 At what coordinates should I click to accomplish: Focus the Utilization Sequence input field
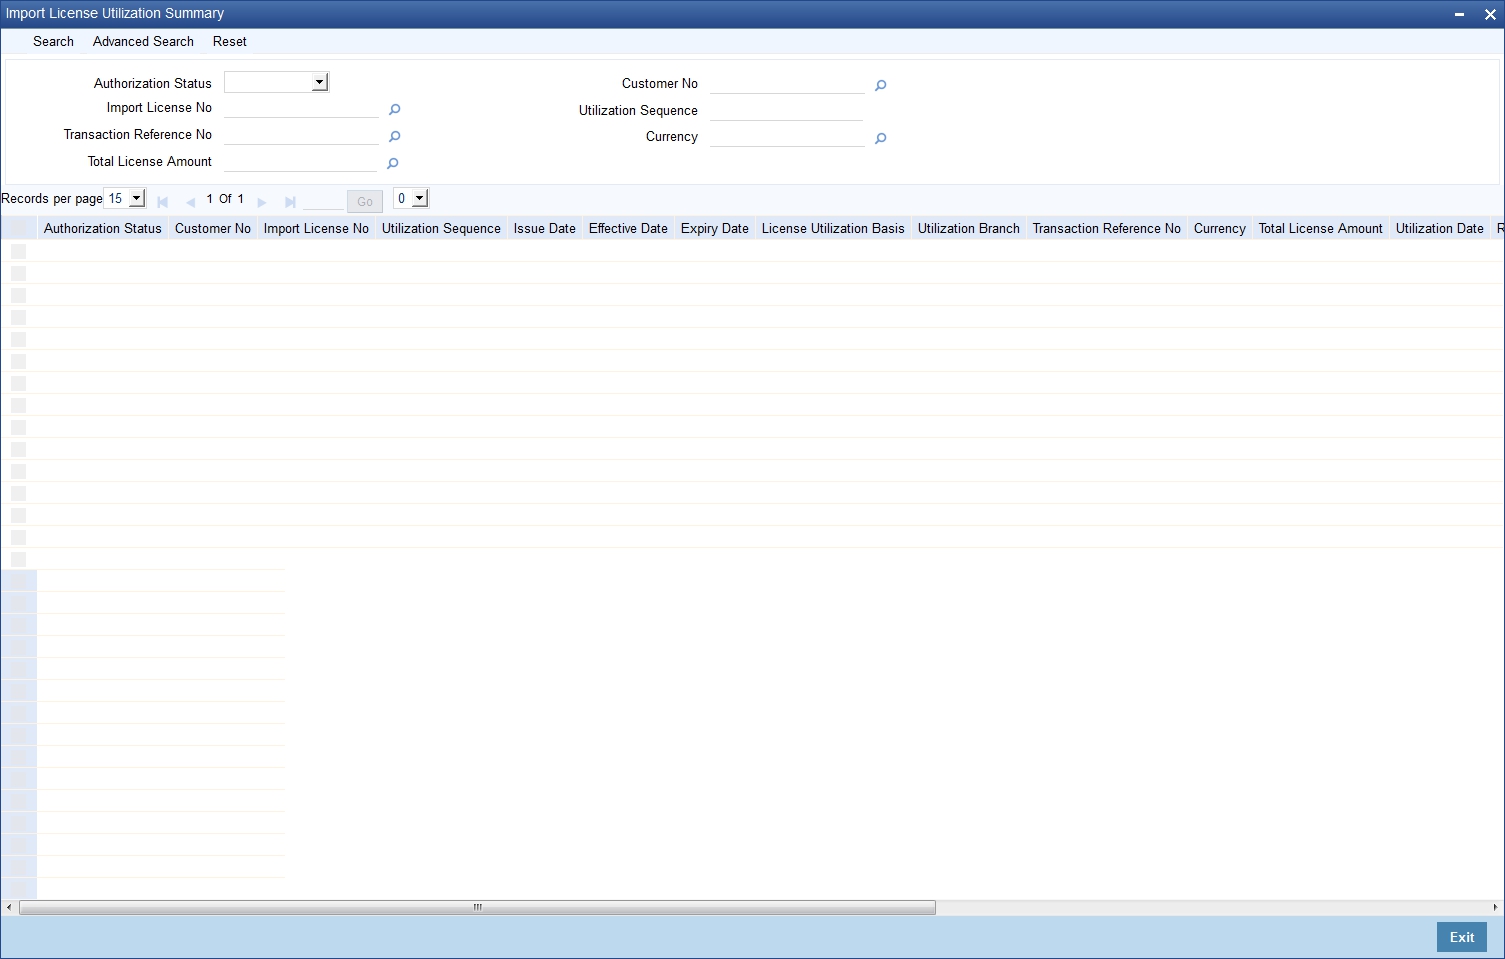[787, 111]
